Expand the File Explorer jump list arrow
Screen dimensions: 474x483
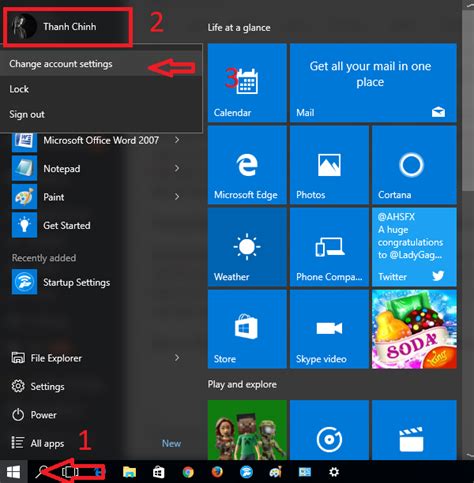(177, 358)
